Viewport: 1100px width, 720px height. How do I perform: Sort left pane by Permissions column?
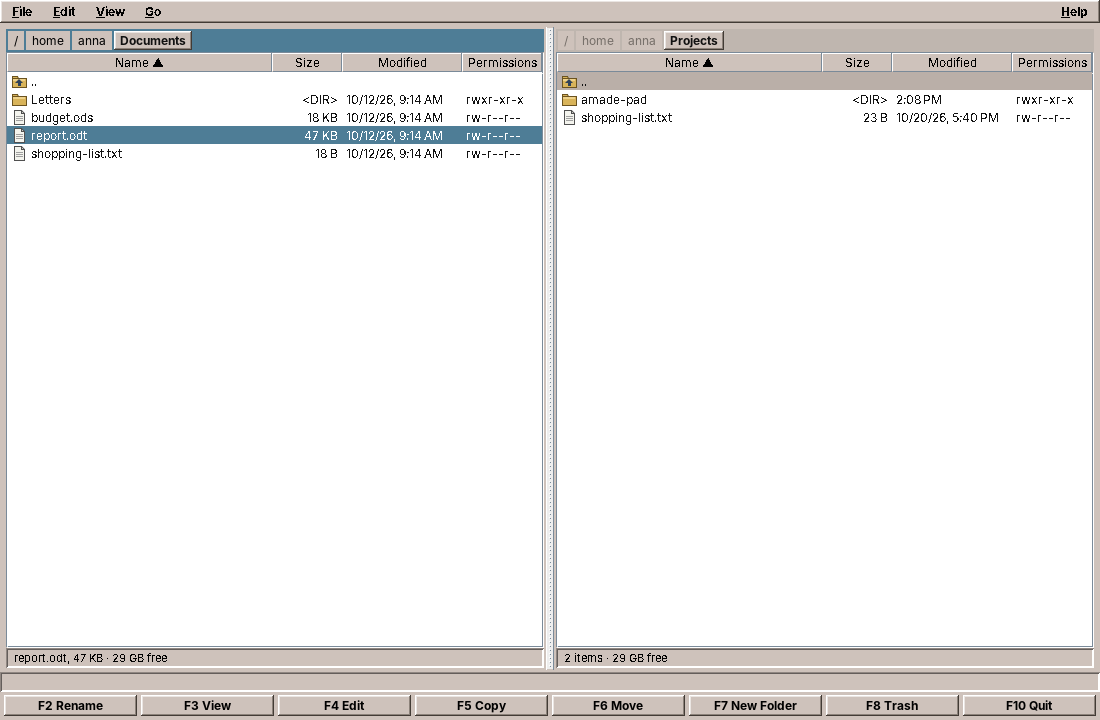tap(502, 62)
